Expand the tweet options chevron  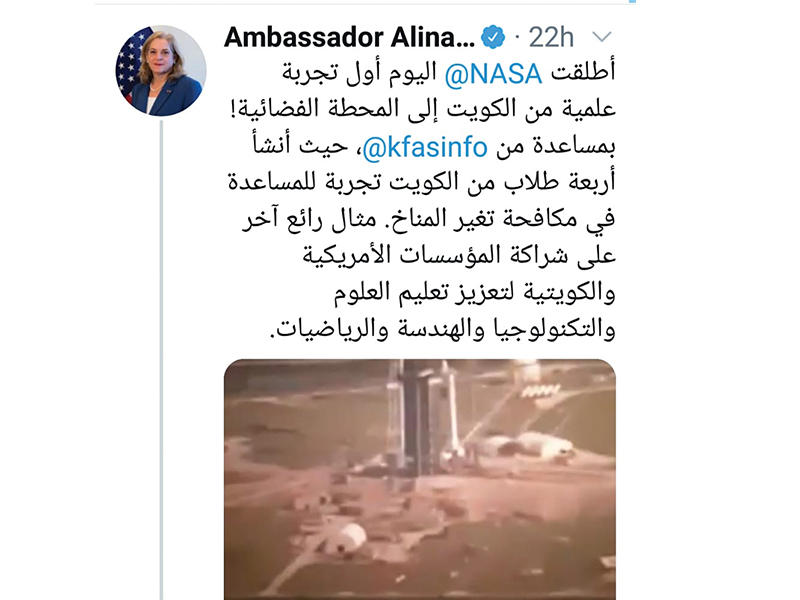[x=602, y=37]
